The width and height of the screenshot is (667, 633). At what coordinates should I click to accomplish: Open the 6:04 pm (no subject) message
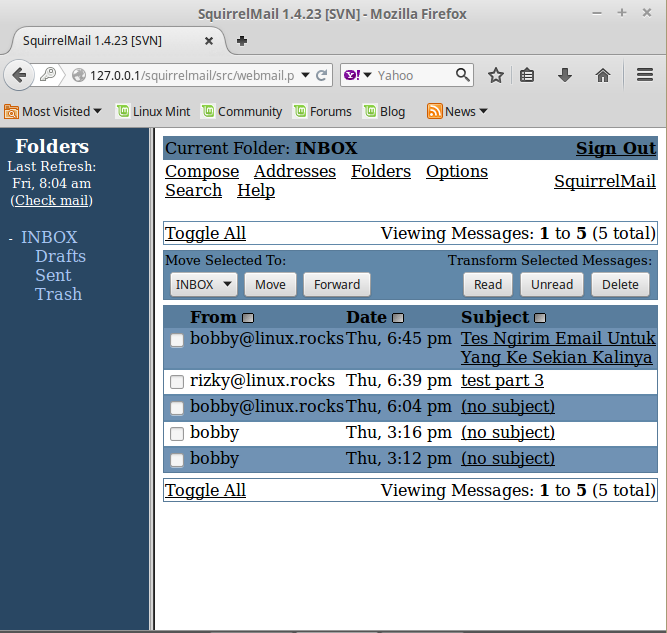pos(508,406)
